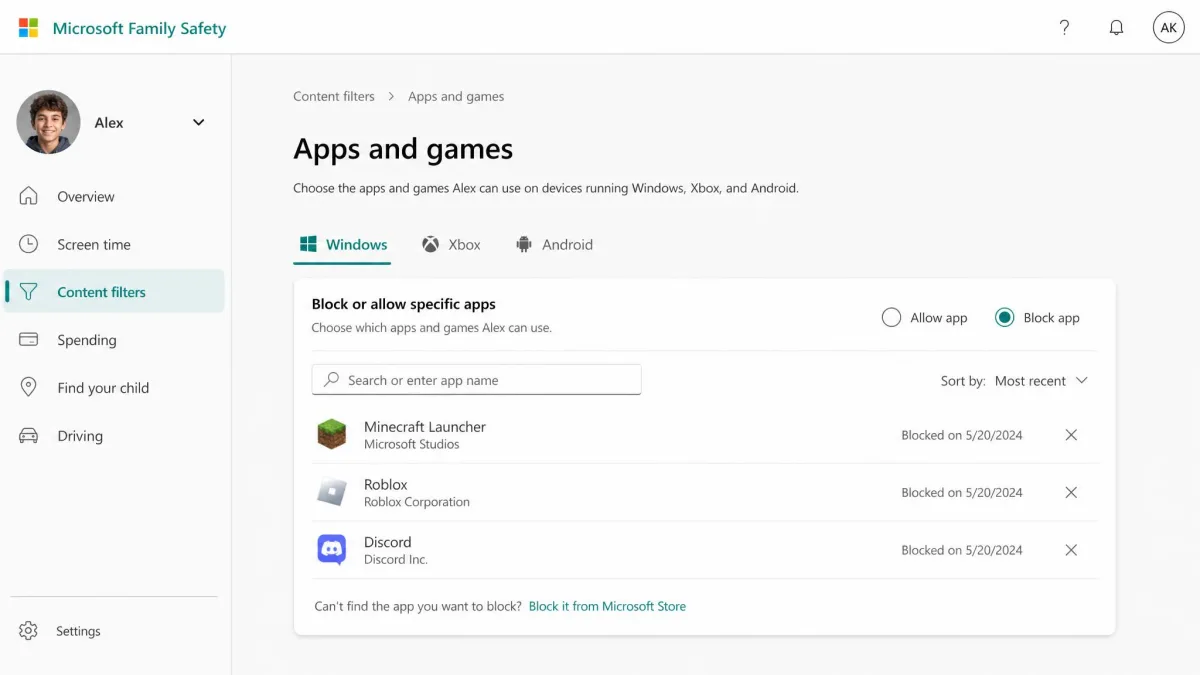Open Settings label in sidebar
Image resolution: width=1200 pixels, height=675 pixels.
point(78,631)
